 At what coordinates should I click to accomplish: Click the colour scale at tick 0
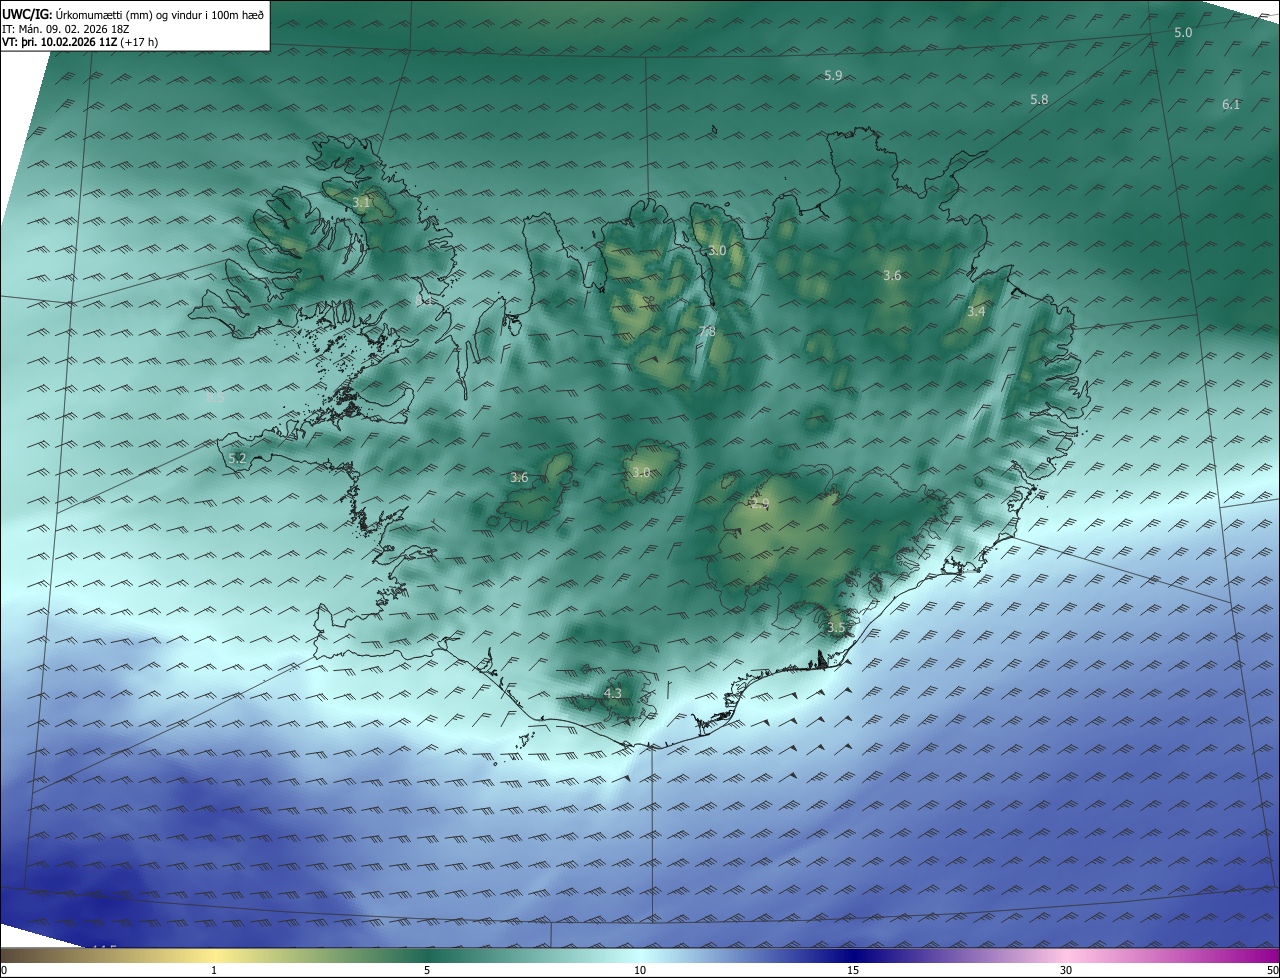click(x=4, y=970)
